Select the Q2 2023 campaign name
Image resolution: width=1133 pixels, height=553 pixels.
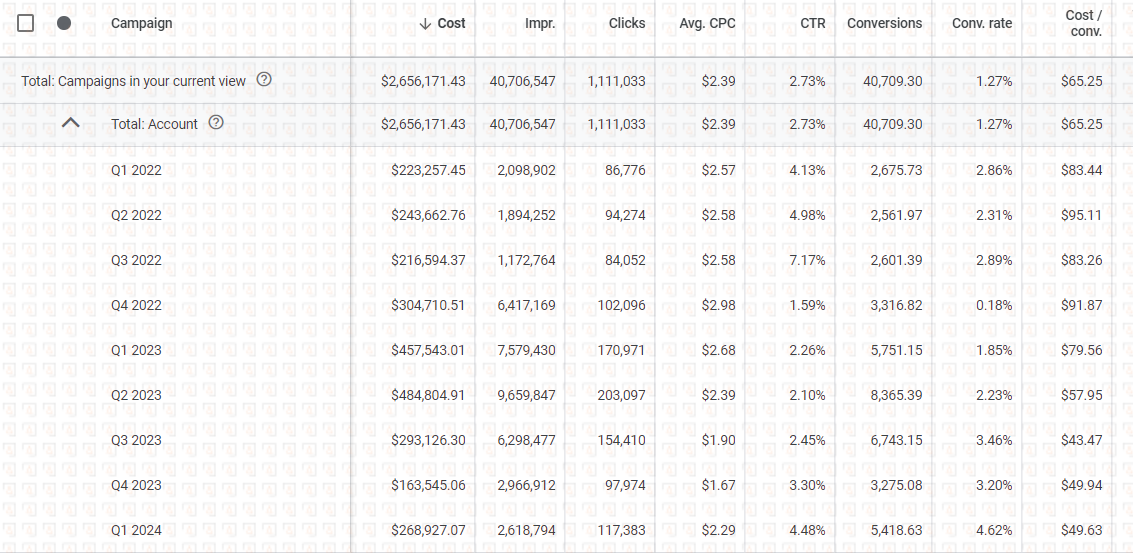[x=136, y=395]
